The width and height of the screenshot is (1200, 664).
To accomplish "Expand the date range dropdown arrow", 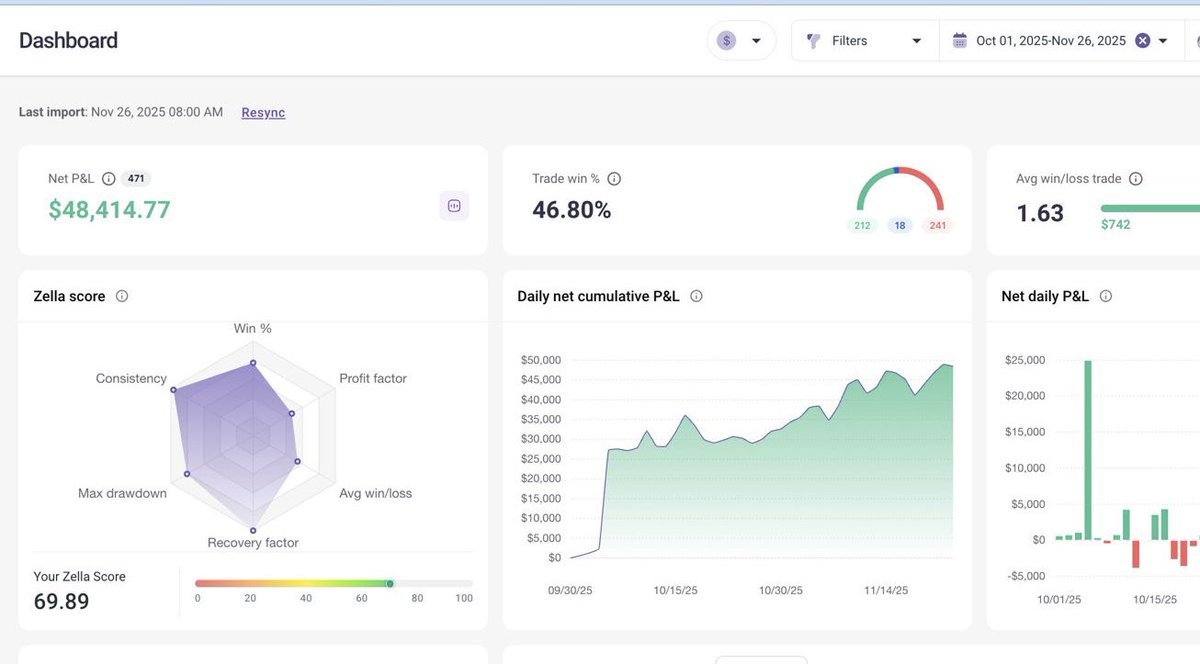I will [1163, 41].
